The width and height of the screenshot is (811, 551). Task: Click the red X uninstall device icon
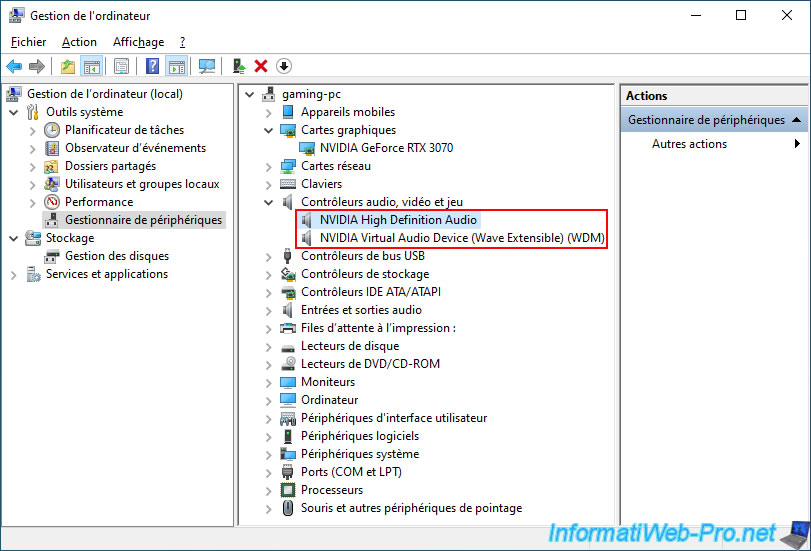[x=261, y=66]
